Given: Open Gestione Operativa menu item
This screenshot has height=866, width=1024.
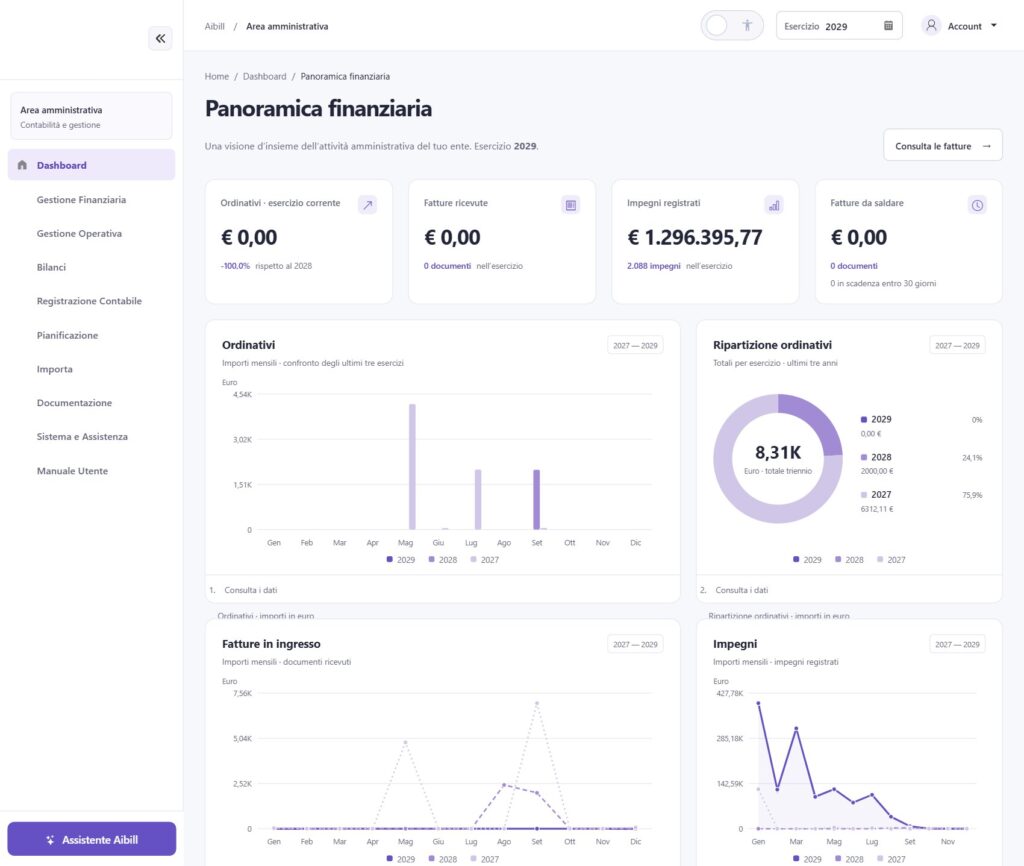Looking at the screenshot, I should pos(79,233).
